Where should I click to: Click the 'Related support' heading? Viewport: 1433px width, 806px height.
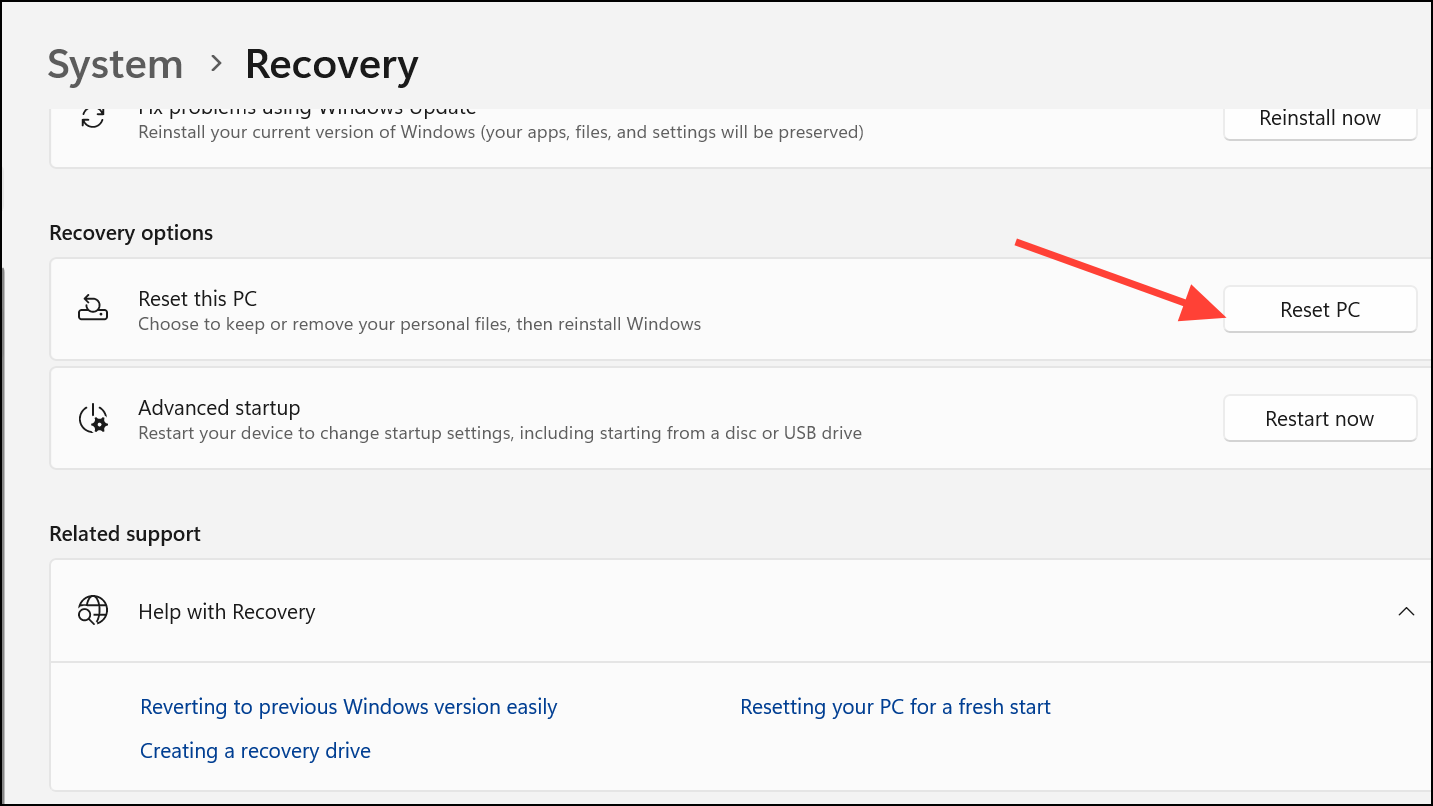coord(125,534)
